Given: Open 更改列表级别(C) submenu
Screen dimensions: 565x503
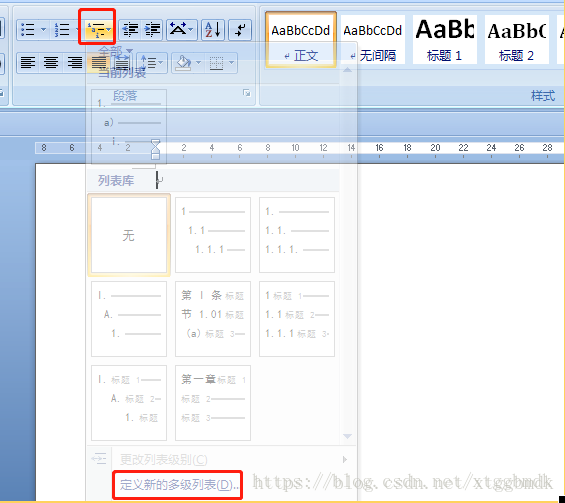Looking at the screenshot, I should point(221,459).
